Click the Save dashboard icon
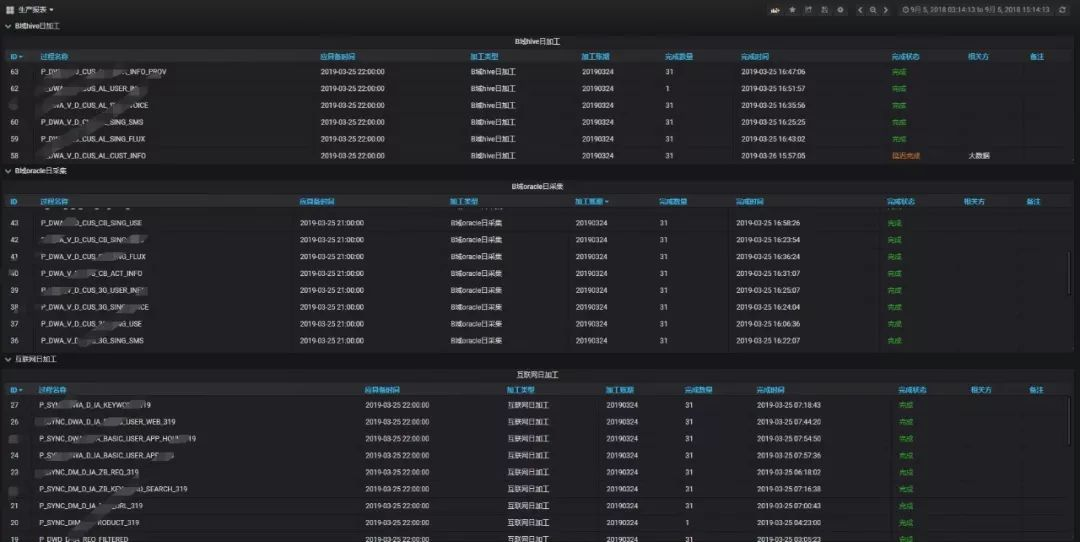This screenshot has height=542, width=1080. [824, 10]
